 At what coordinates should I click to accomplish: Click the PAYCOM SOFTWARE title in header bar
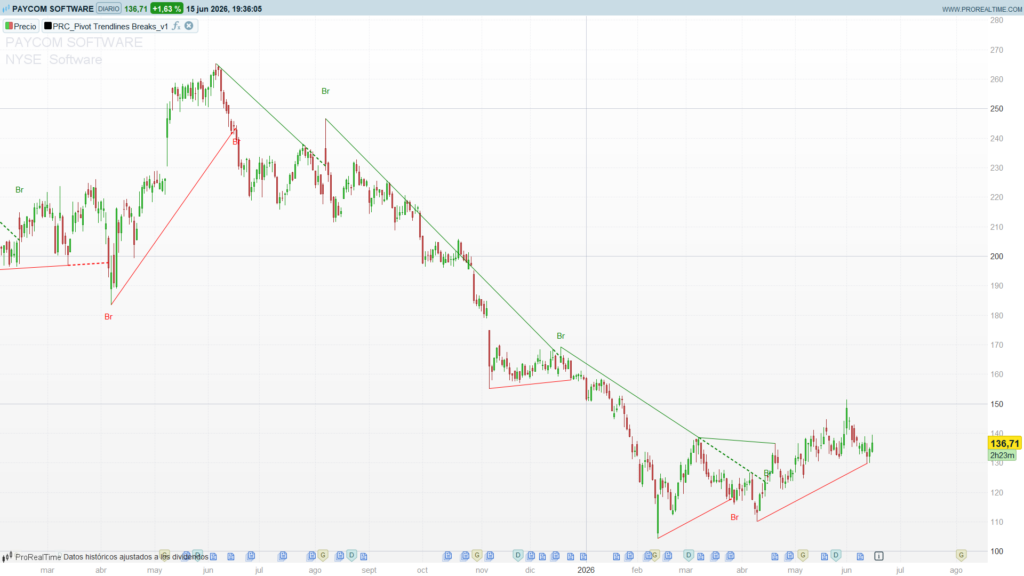(53, 9)
